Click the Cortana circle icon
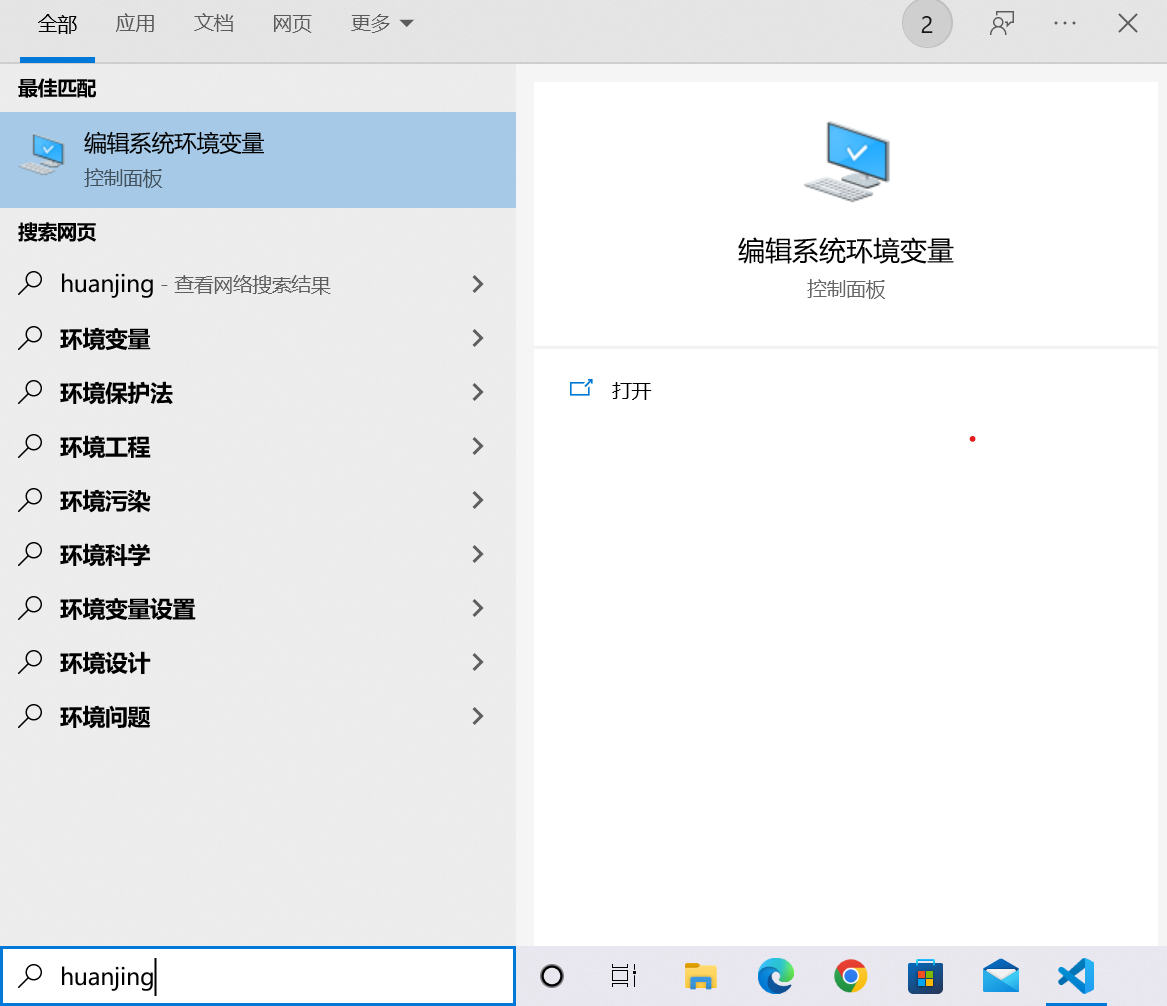 pos(551,976)
